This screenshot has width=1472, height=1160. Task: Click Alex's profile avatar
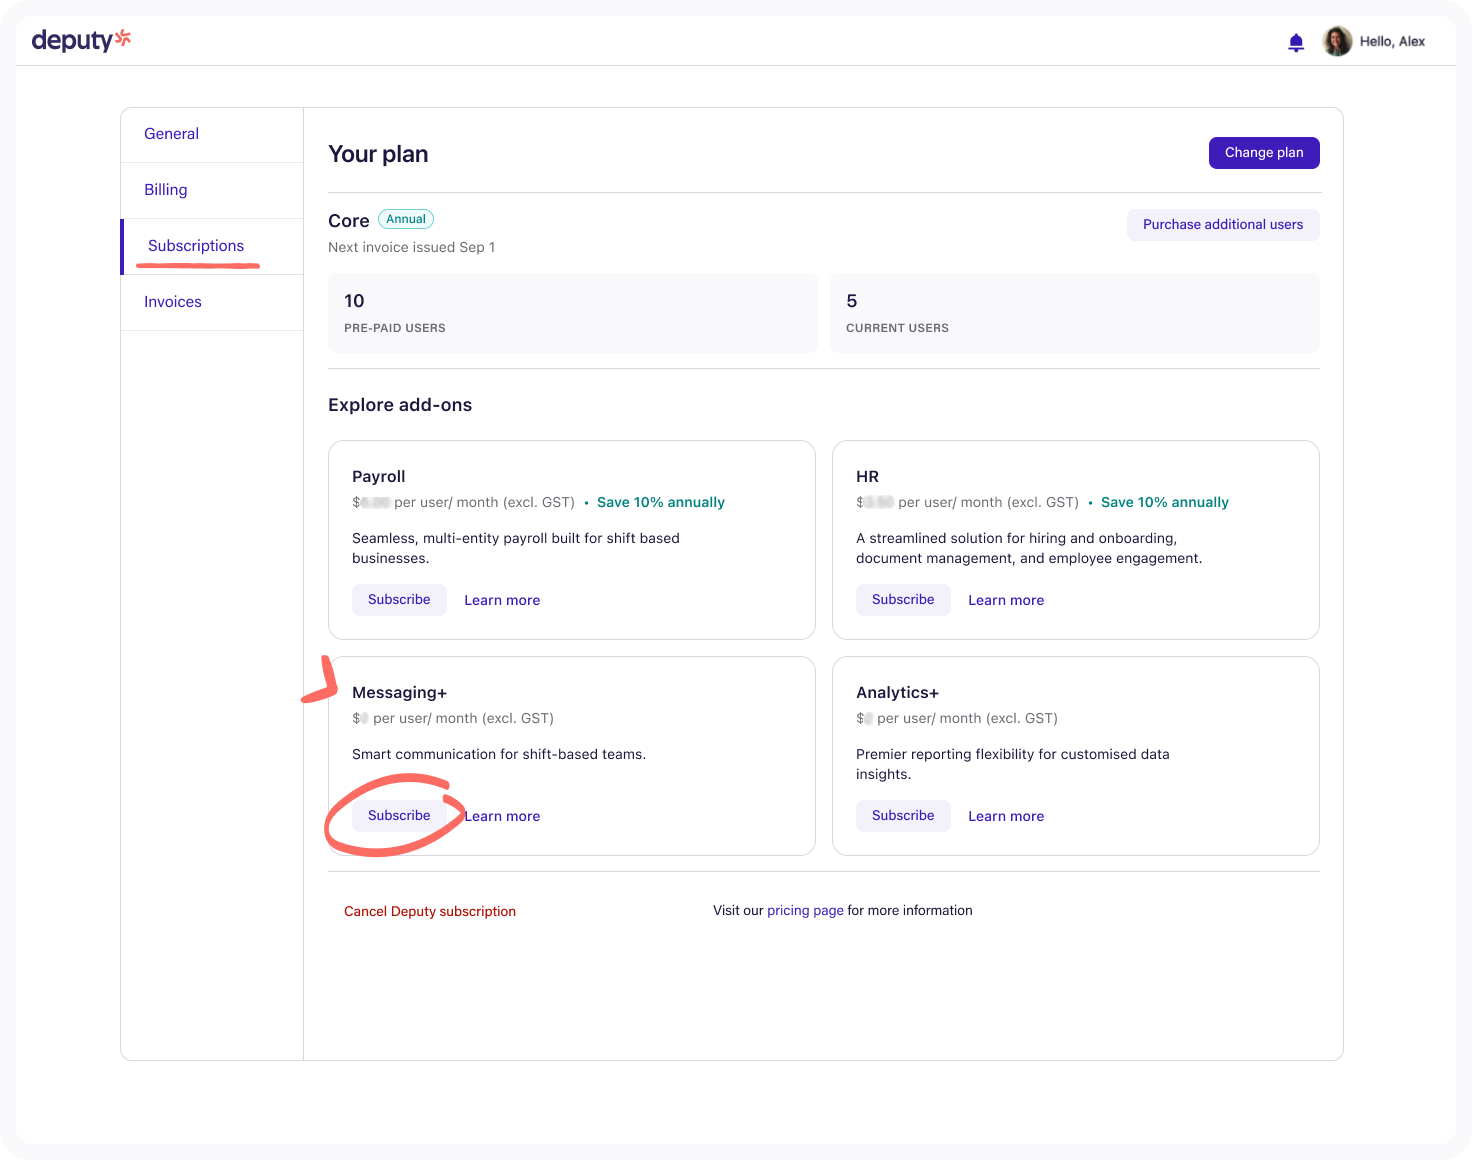coord(1337,41)
